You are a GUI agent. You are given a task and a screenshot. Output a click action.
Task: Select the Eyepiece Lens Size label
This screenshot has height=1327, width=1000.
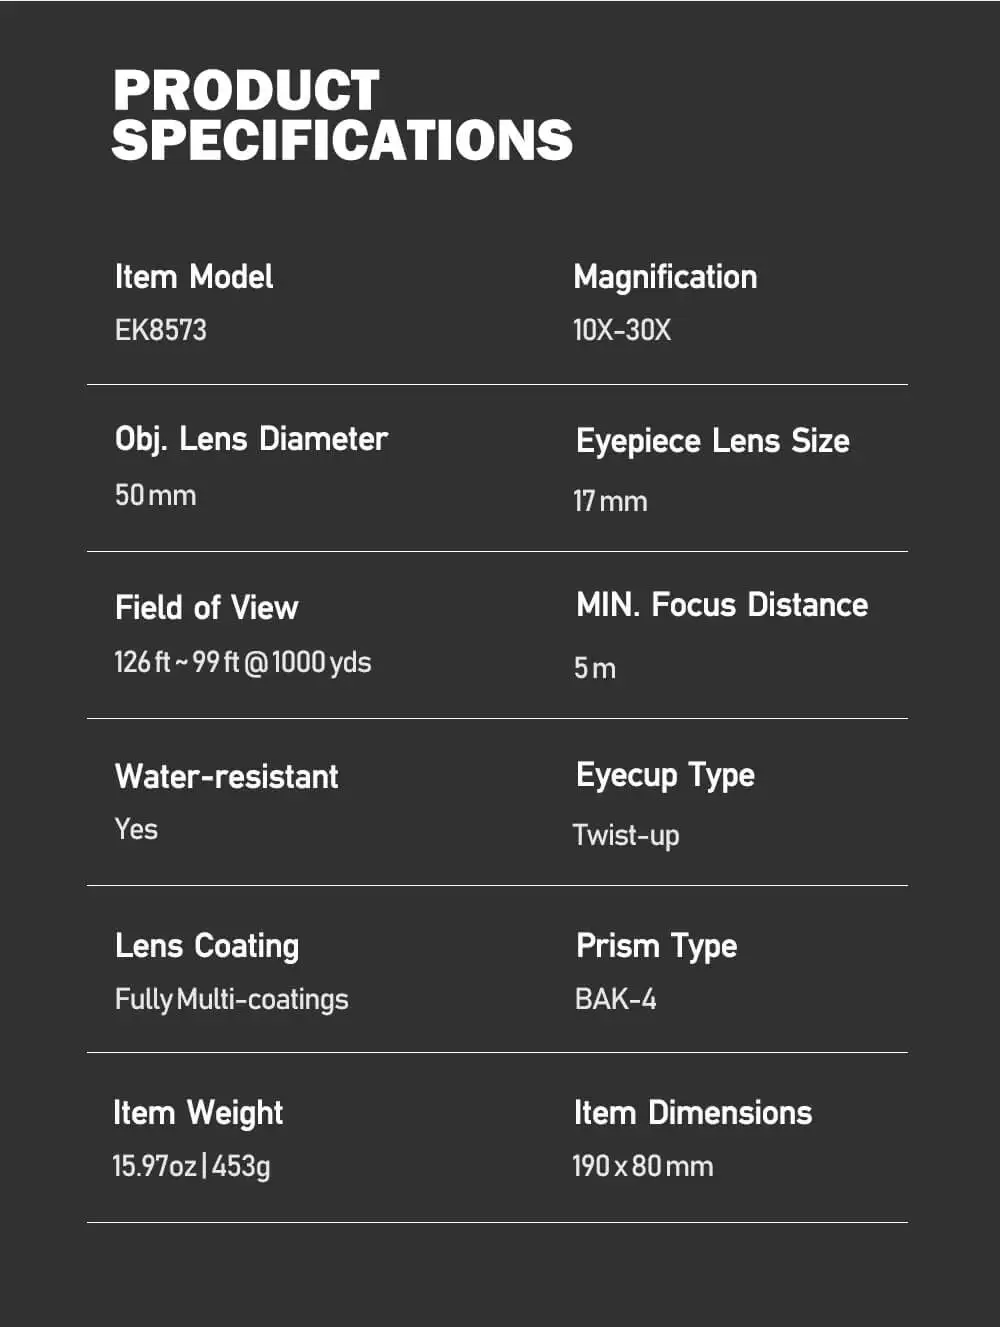(x=713, y=441)
